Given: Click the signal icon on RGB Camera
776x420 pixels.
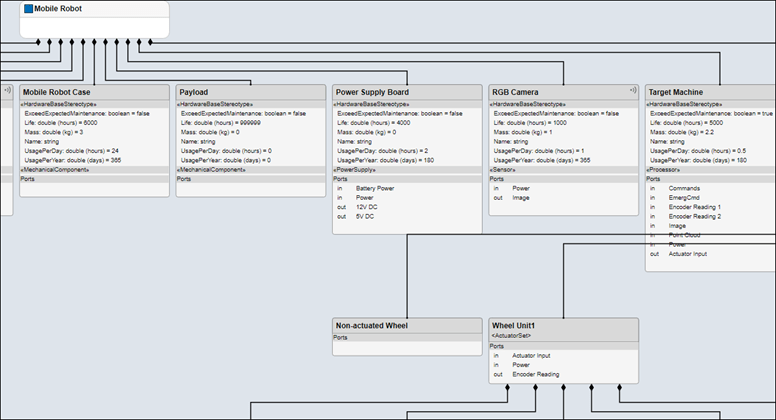Looking at the screenshot, I should (633, 90).
